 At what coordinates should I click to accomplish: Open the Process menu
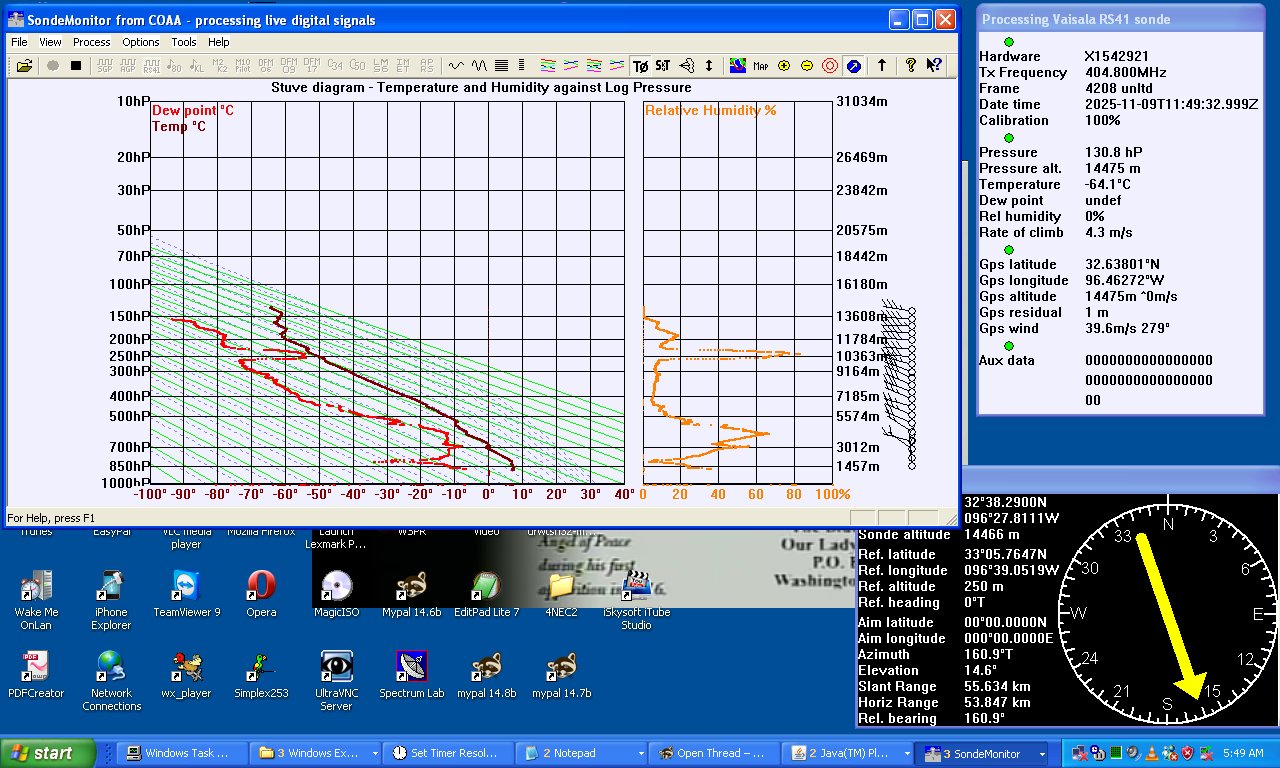pos(91,42)
